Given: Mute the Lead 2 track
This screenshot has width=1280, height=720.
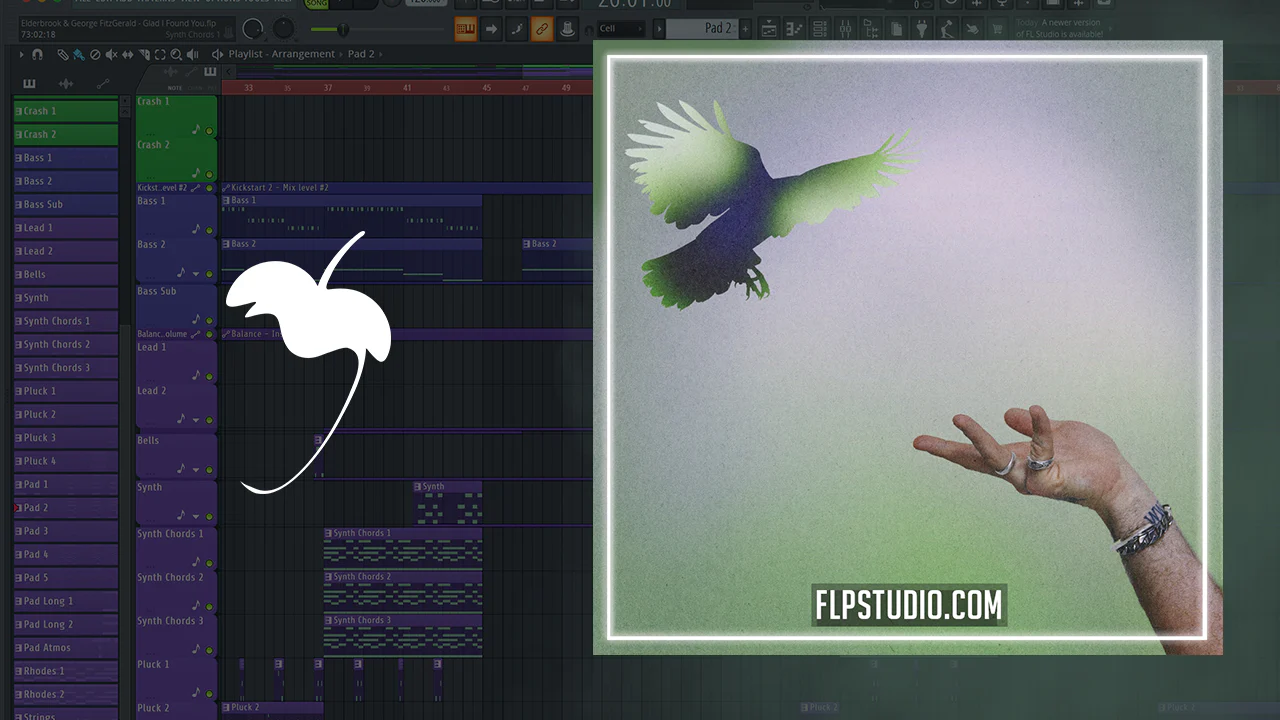Looking at the screenshot, I should 209,420.
